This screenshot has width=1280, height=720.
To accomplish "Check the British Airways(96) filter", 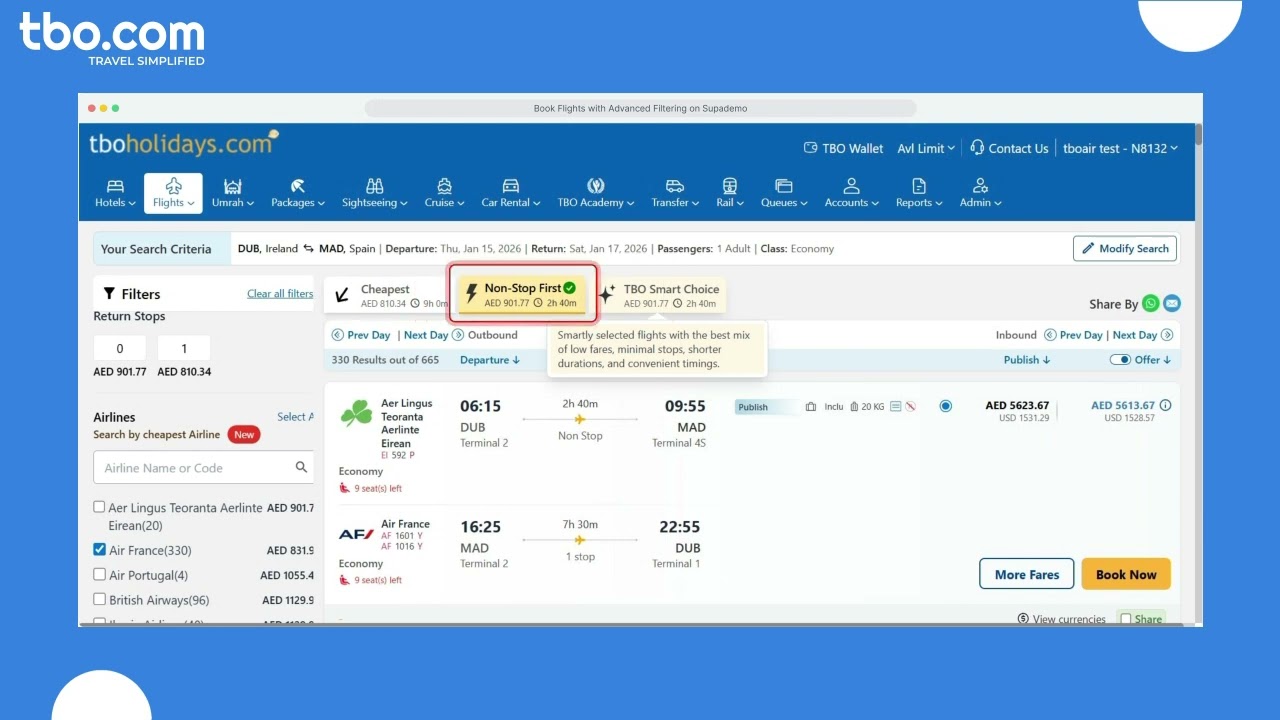I will click(x=99, y=599).
